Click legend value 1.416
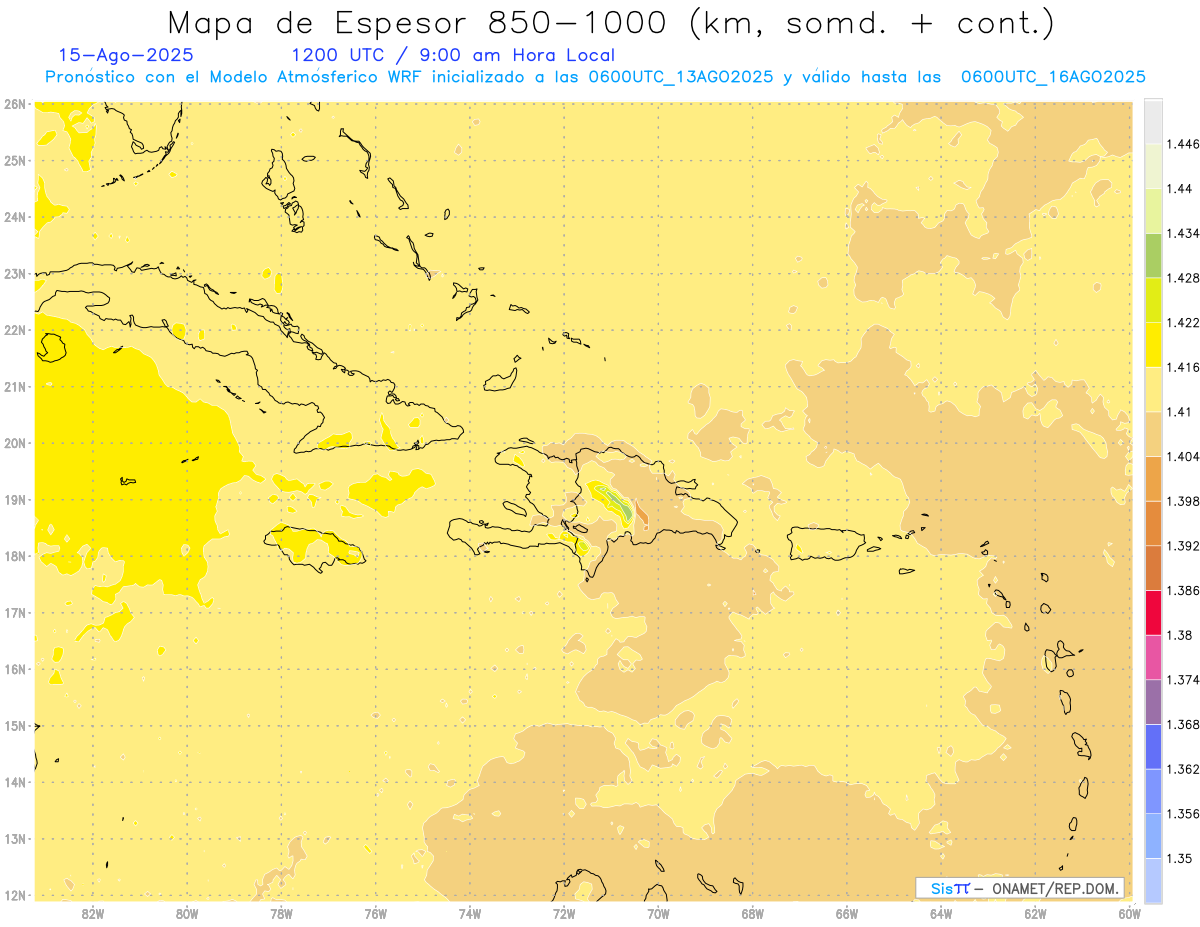The height and width of the screenshot is (927, 1200). [x=1183, y=367]
